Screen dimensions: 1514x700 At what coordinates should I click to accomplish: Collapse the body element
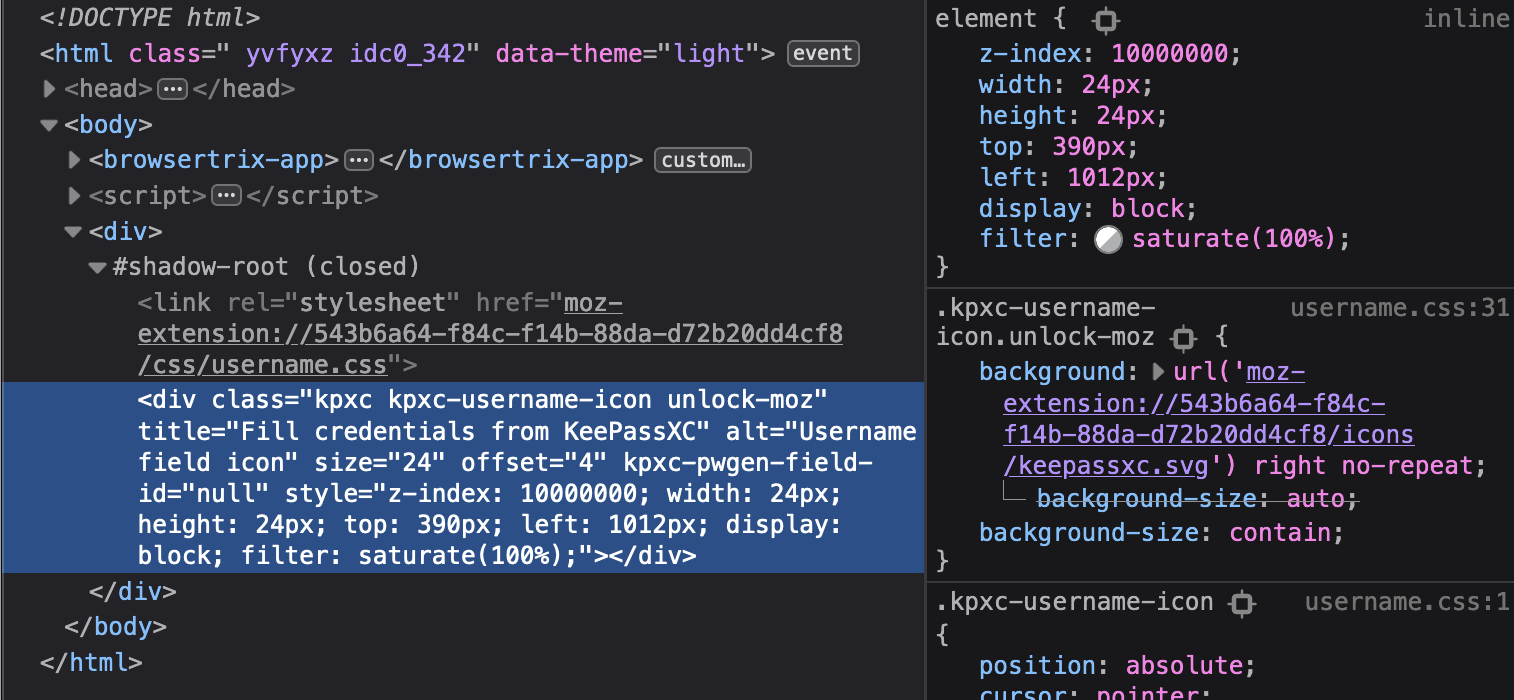point(48,124)
